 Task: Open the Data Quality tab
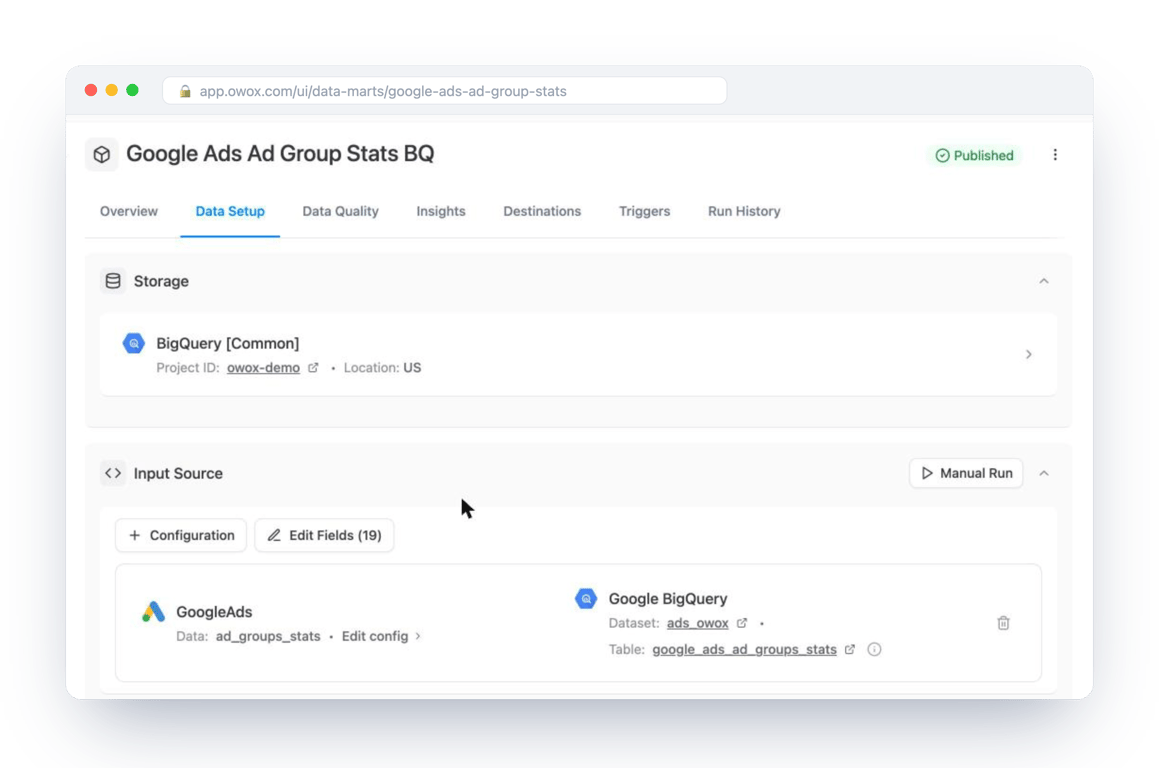point(340,211)
